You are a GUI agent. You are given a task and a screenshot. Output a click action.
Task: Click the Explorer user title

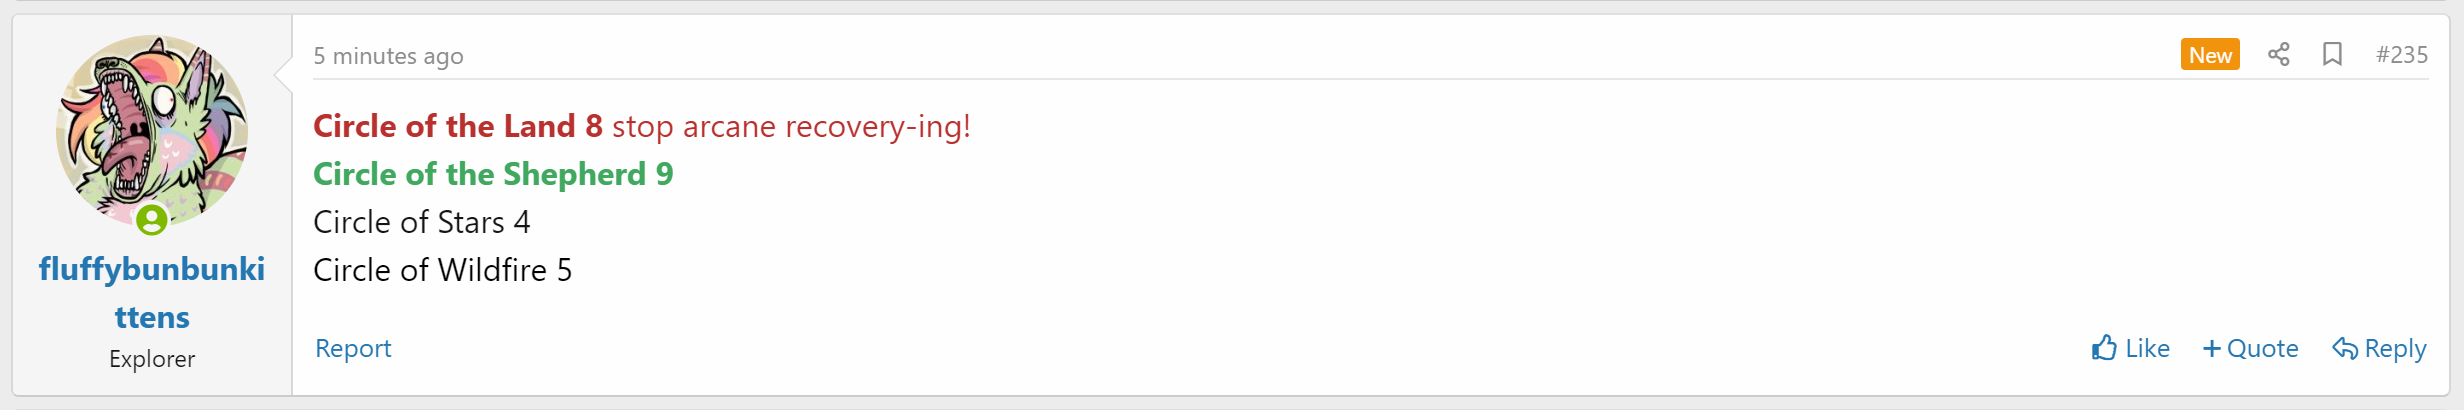(x=152, y=359)
